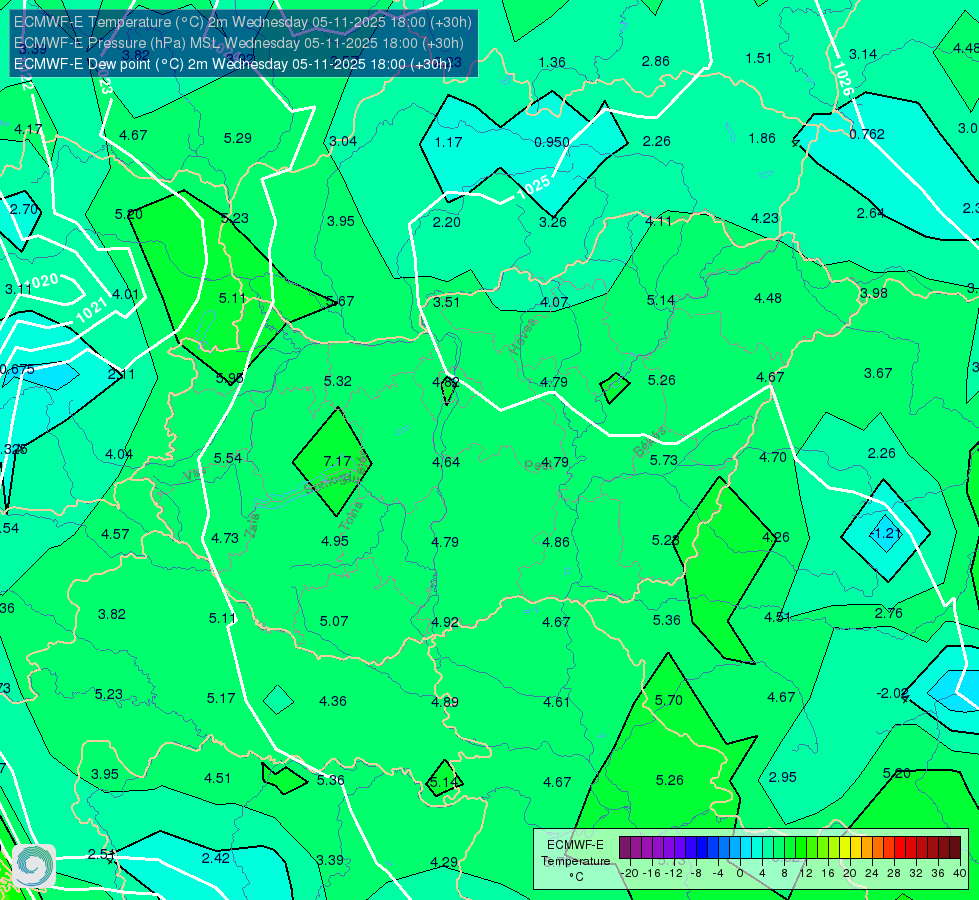This screenshot has height=900, width=979.
Task: Click the 5.54 temperature value
Action: pyautogui.click(x=228, y=458)
